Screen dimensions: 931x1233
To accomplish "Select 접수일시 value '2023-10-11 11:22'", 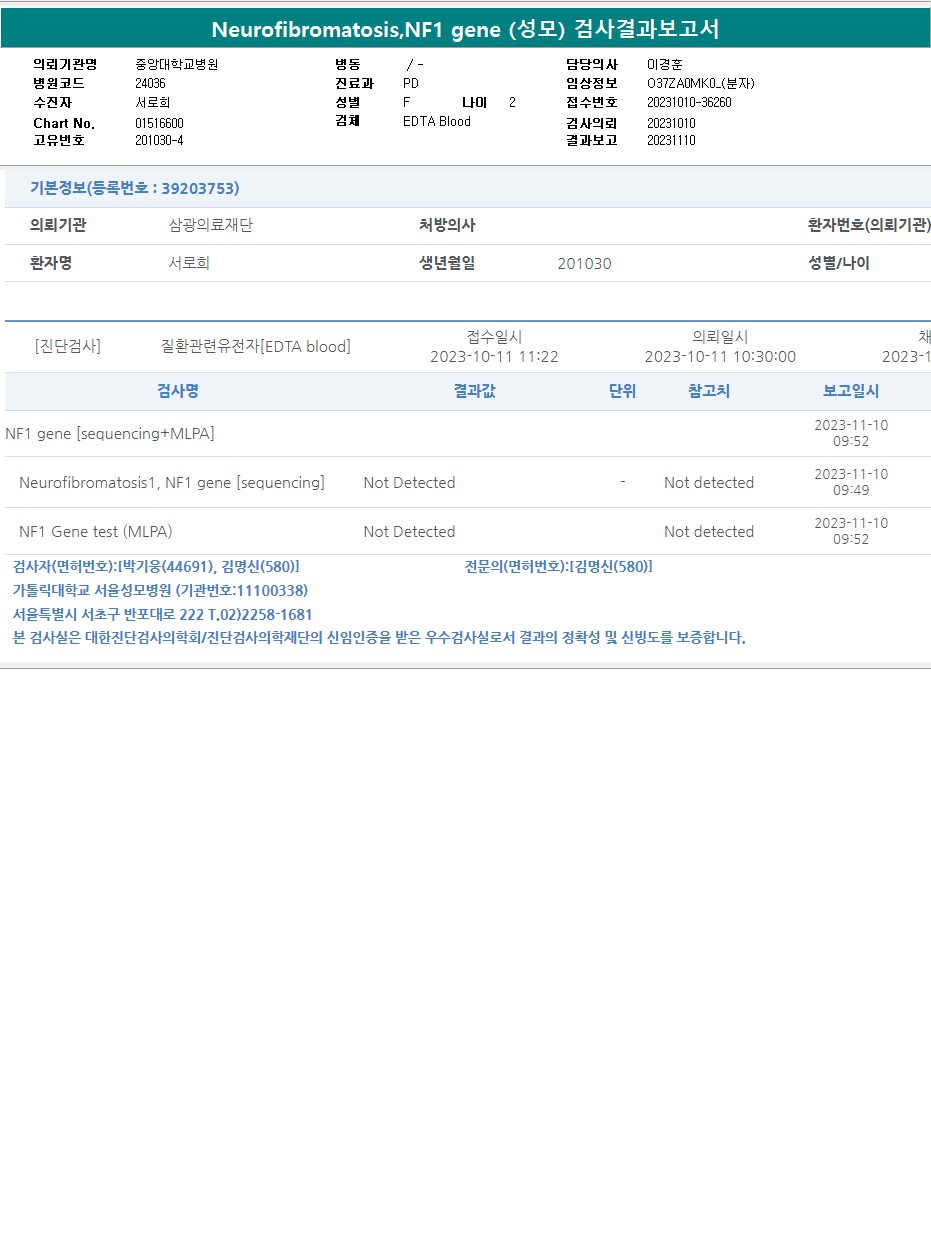I will (494, 356).
